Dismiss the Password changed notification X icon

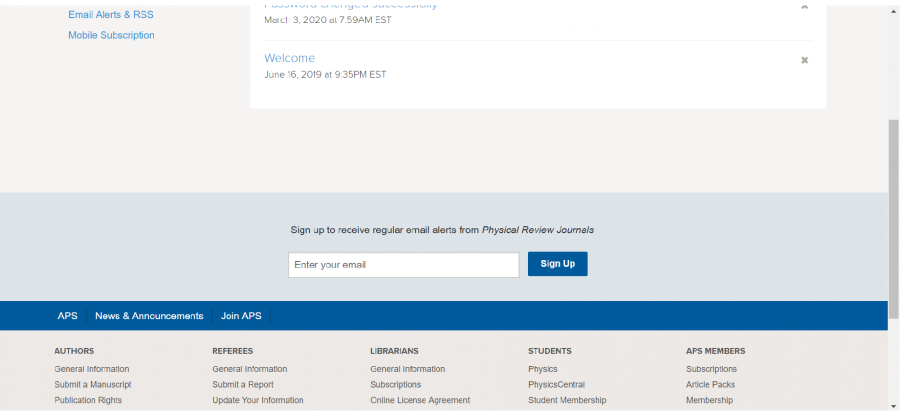coord(804,6)
